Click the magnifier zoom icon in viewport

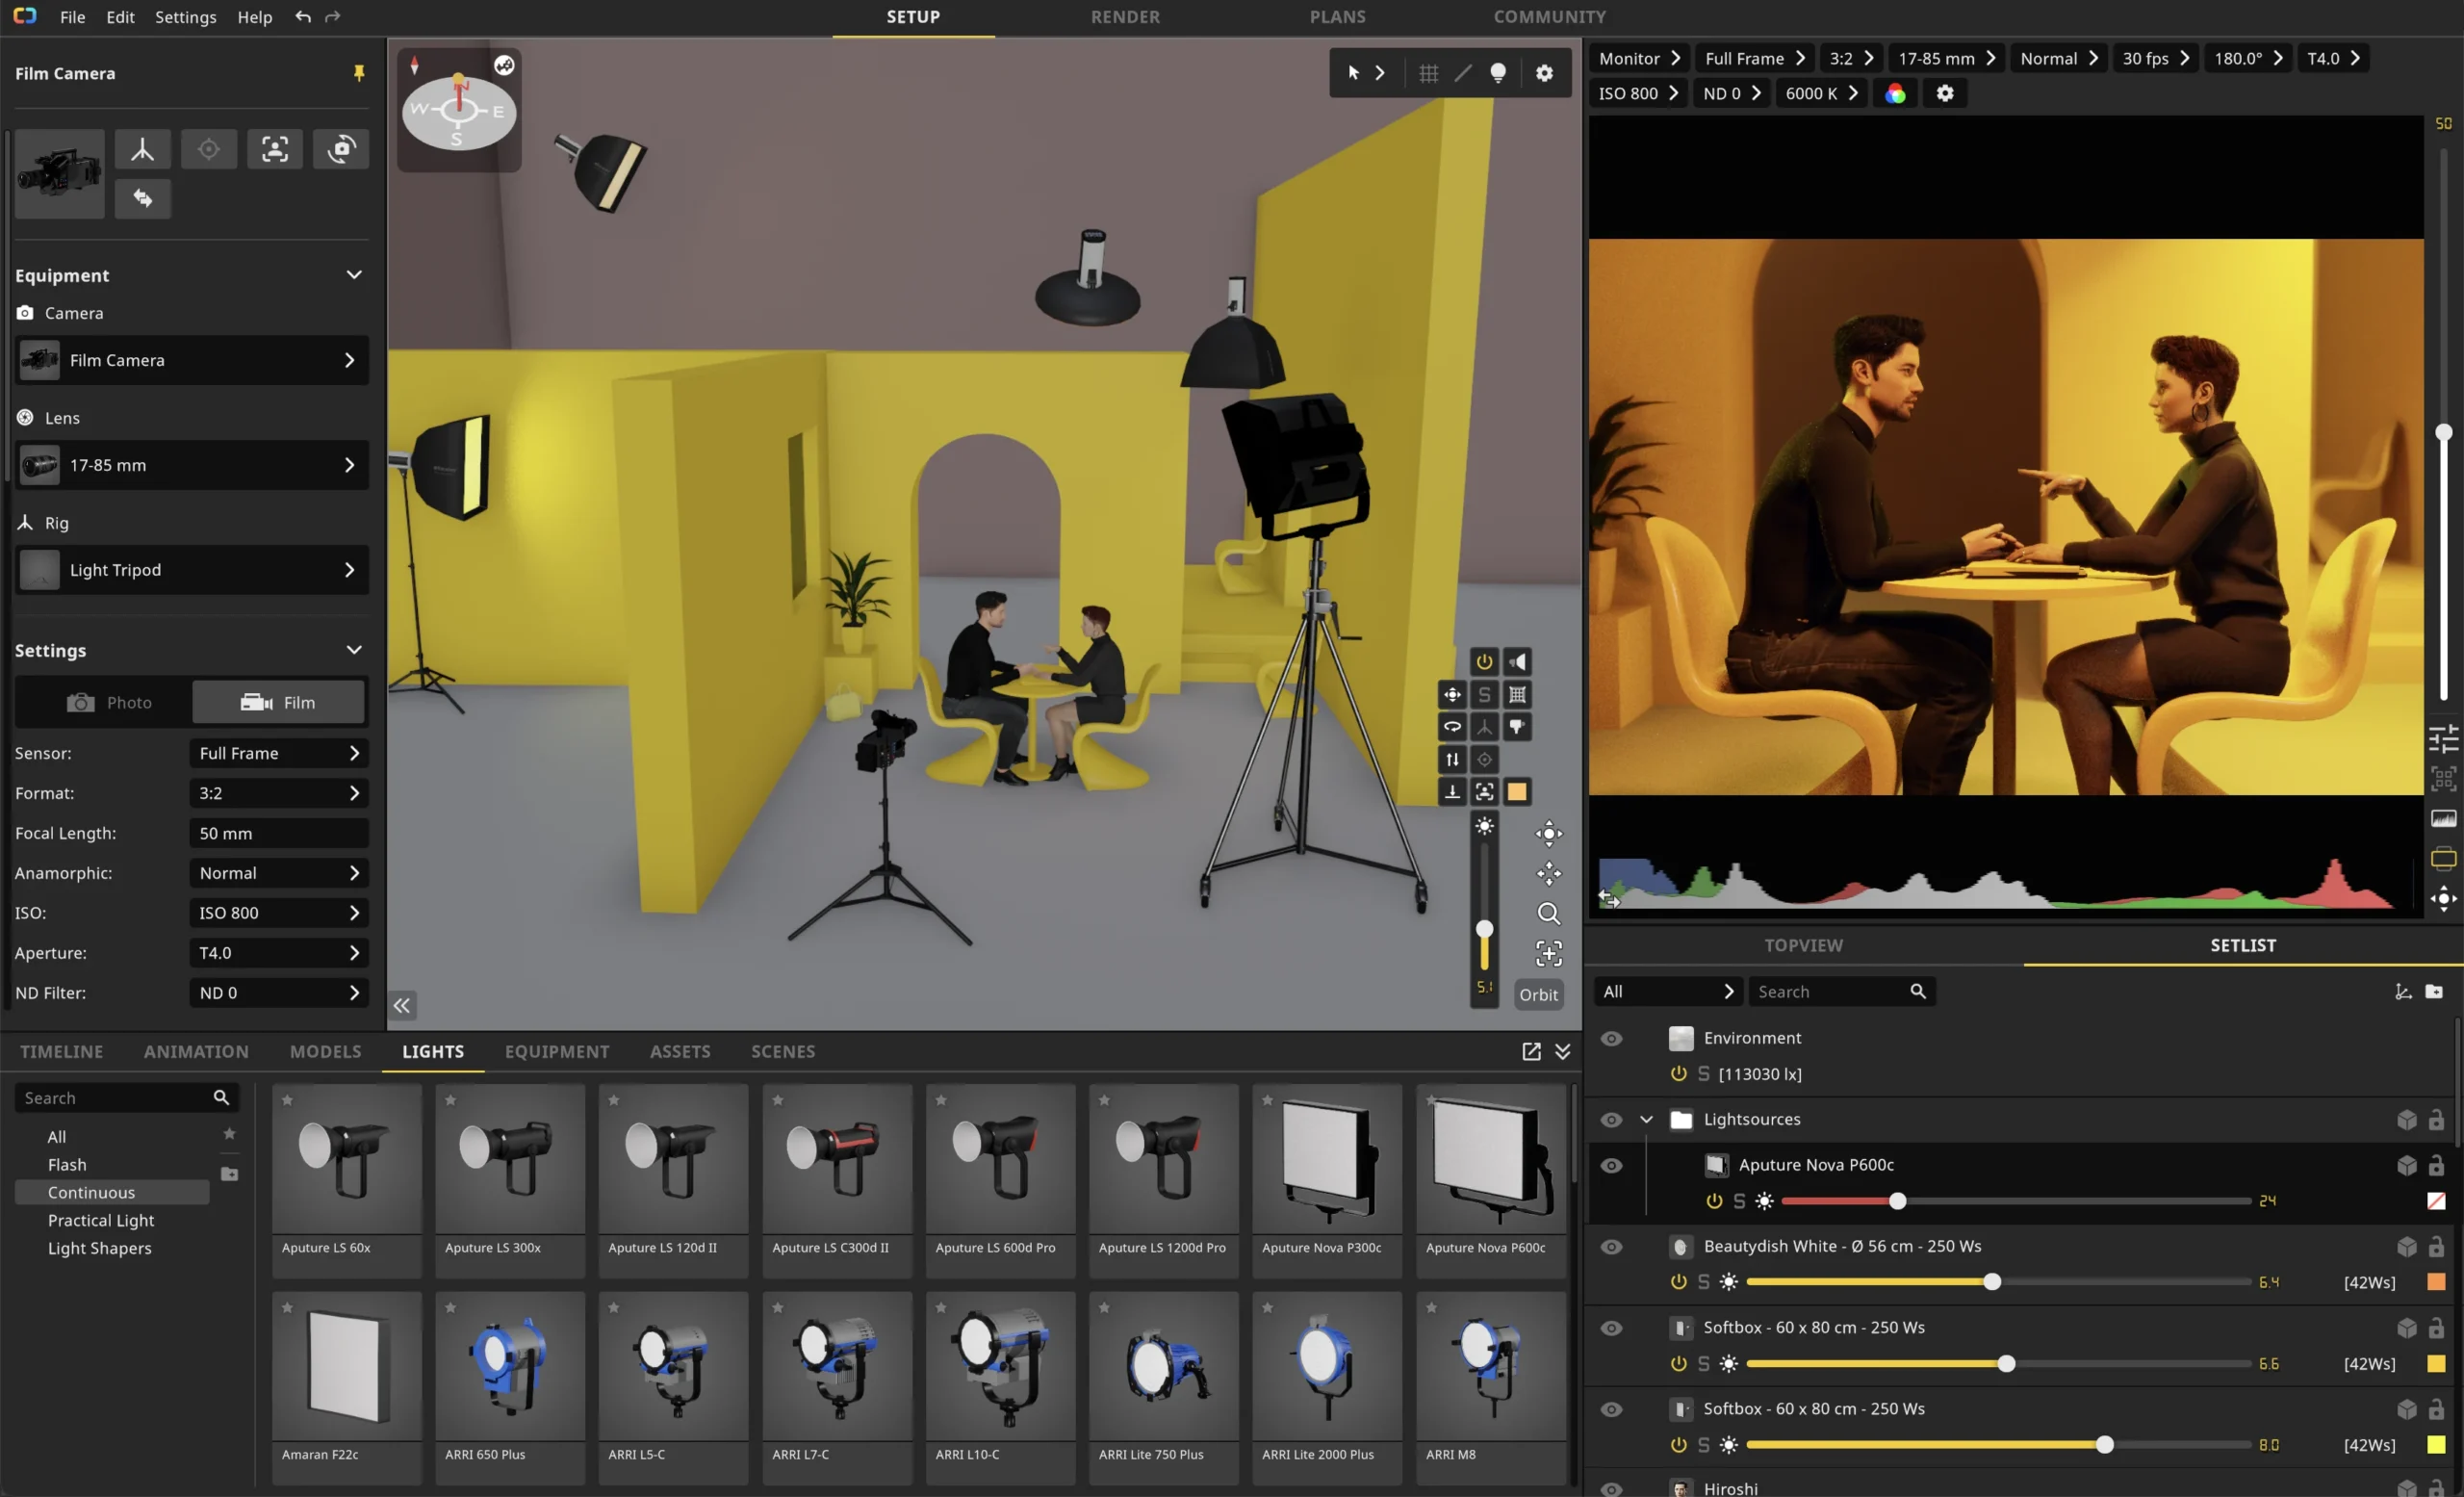tap(1548, 913)
